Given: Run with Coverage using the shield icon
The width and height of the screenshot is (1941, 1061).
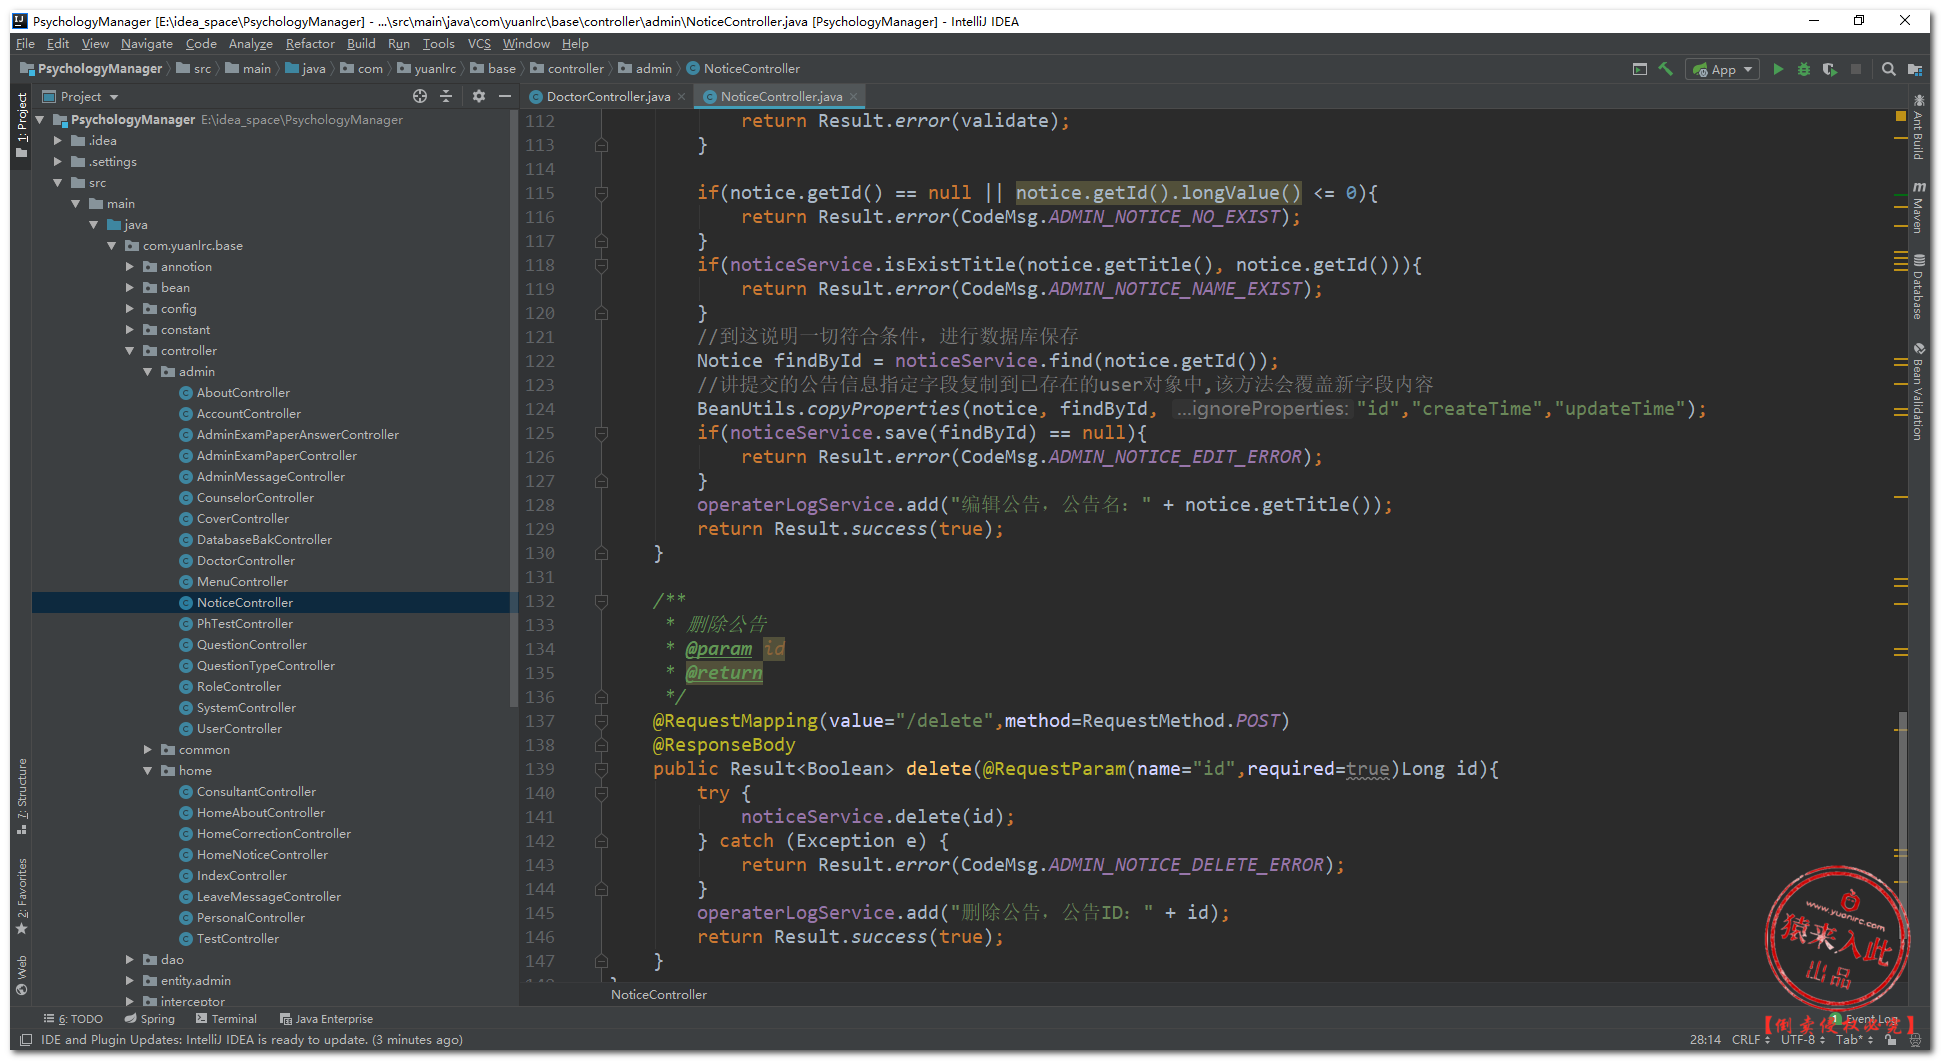Looking at the screenshot, I should coord(1829,69).
